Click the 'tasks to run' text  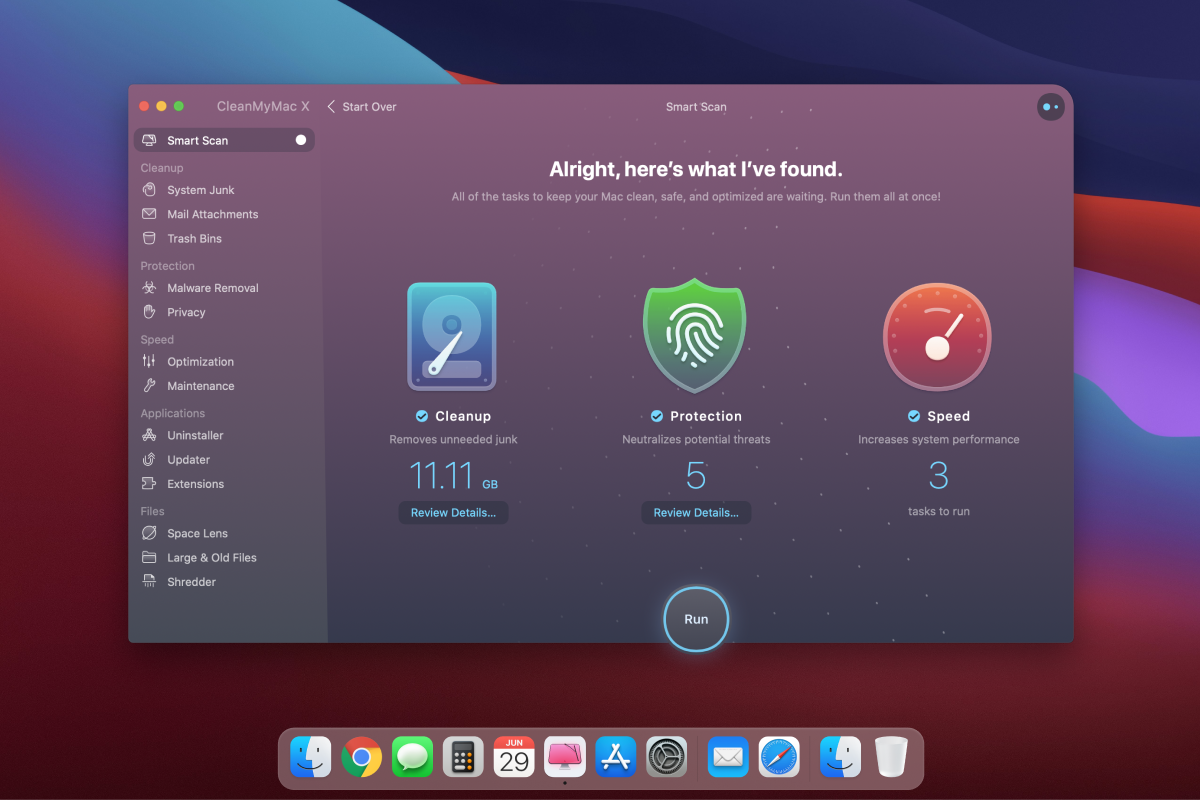[x=938, y=511]
